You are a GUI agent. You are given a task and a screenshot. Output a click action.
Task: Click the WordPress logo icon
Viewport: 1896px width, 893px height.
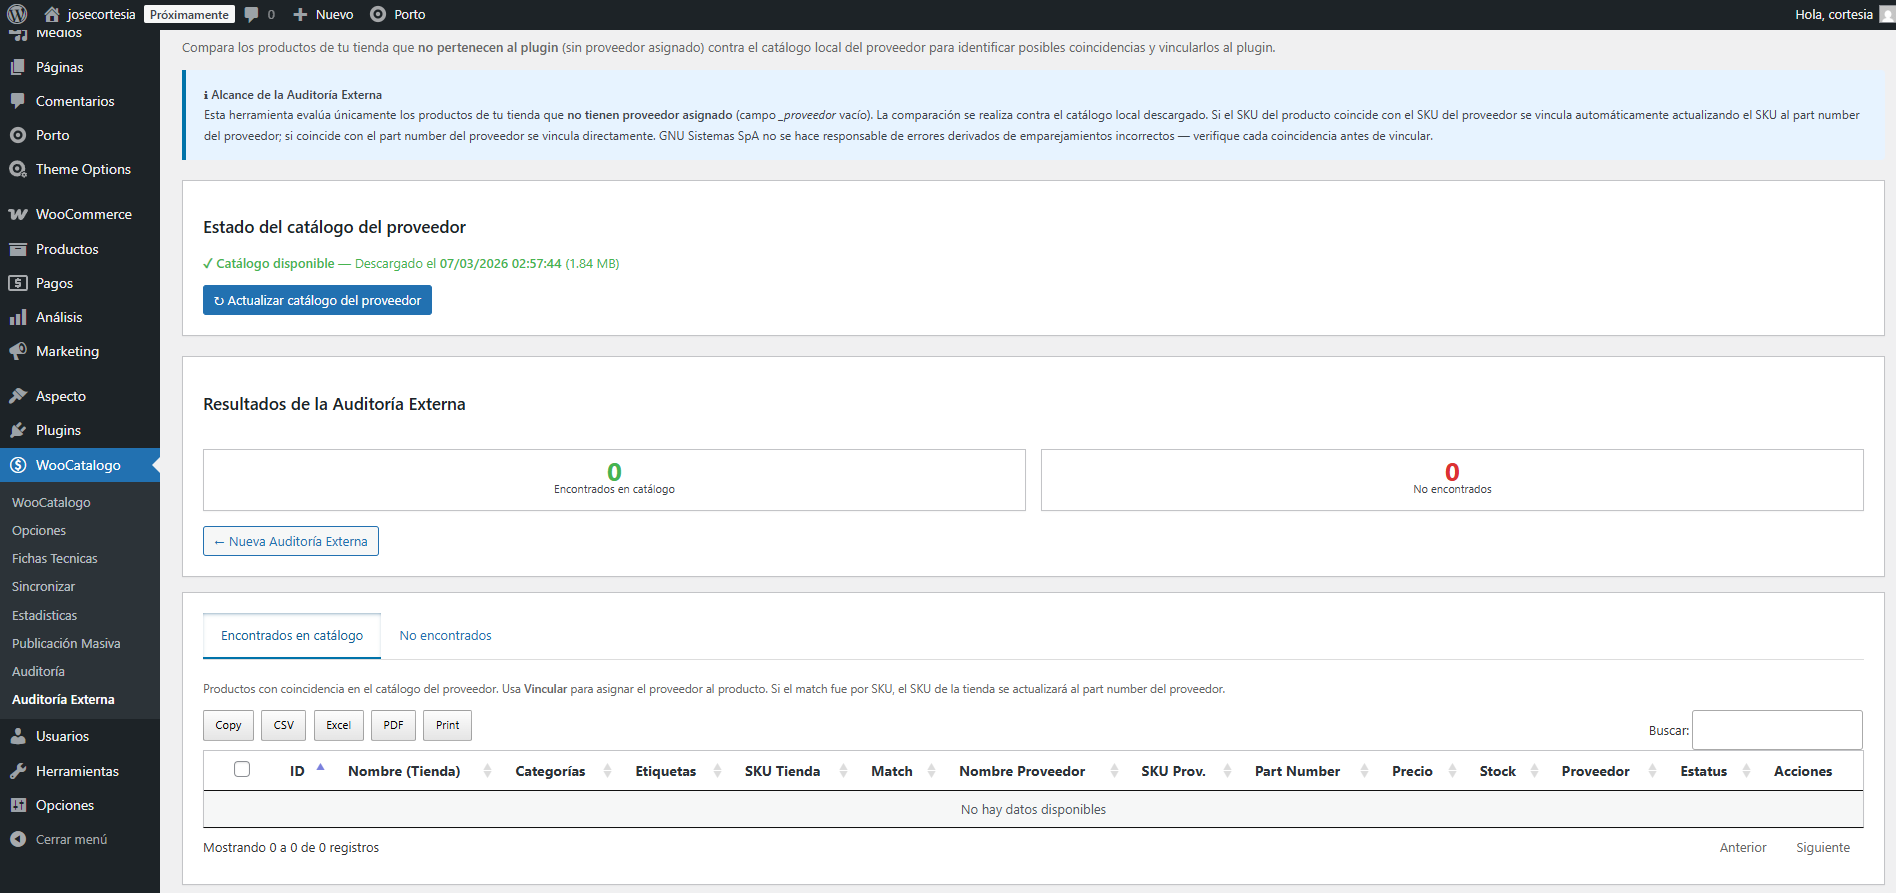click(17, 14)
